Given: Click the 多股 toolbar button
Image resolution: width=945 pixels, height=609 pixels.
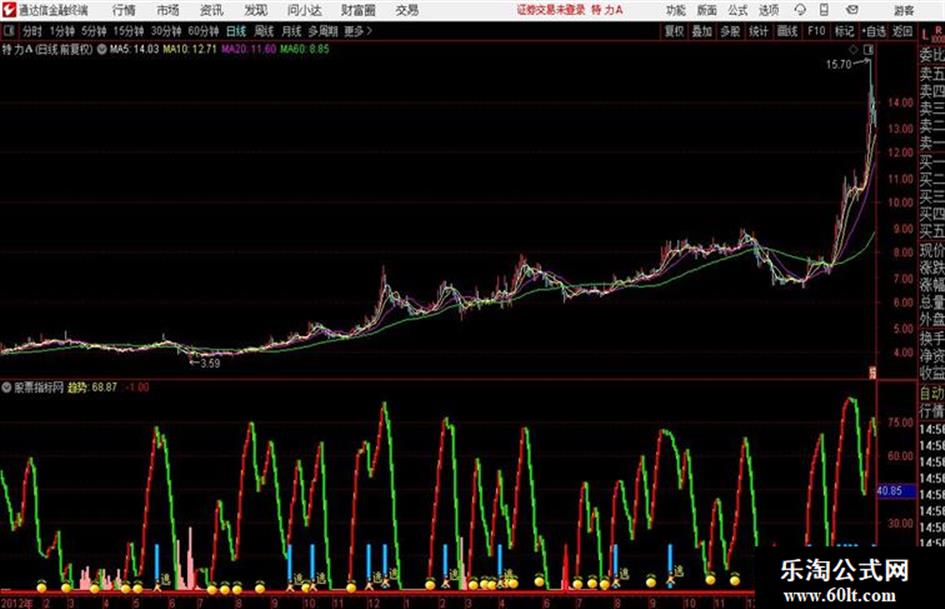Looking at the screenshot, I should click(730, 31).
